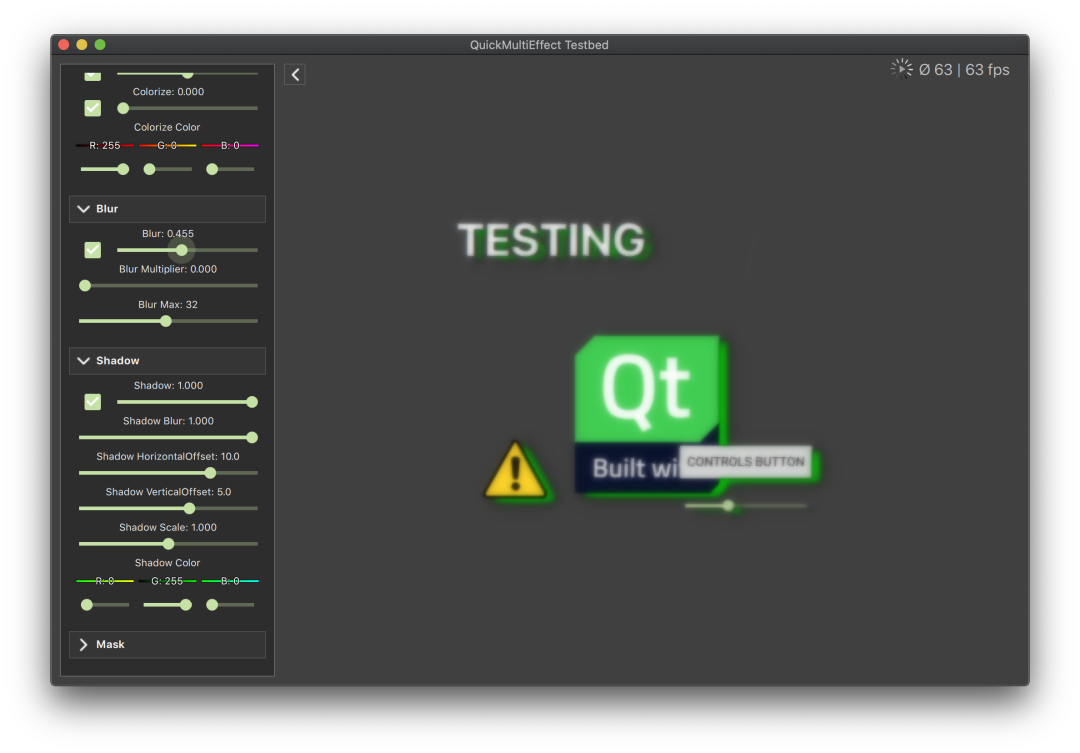
Task: Click the 'Colorize: 0.000' label
Action: click(x=168, y=92)
